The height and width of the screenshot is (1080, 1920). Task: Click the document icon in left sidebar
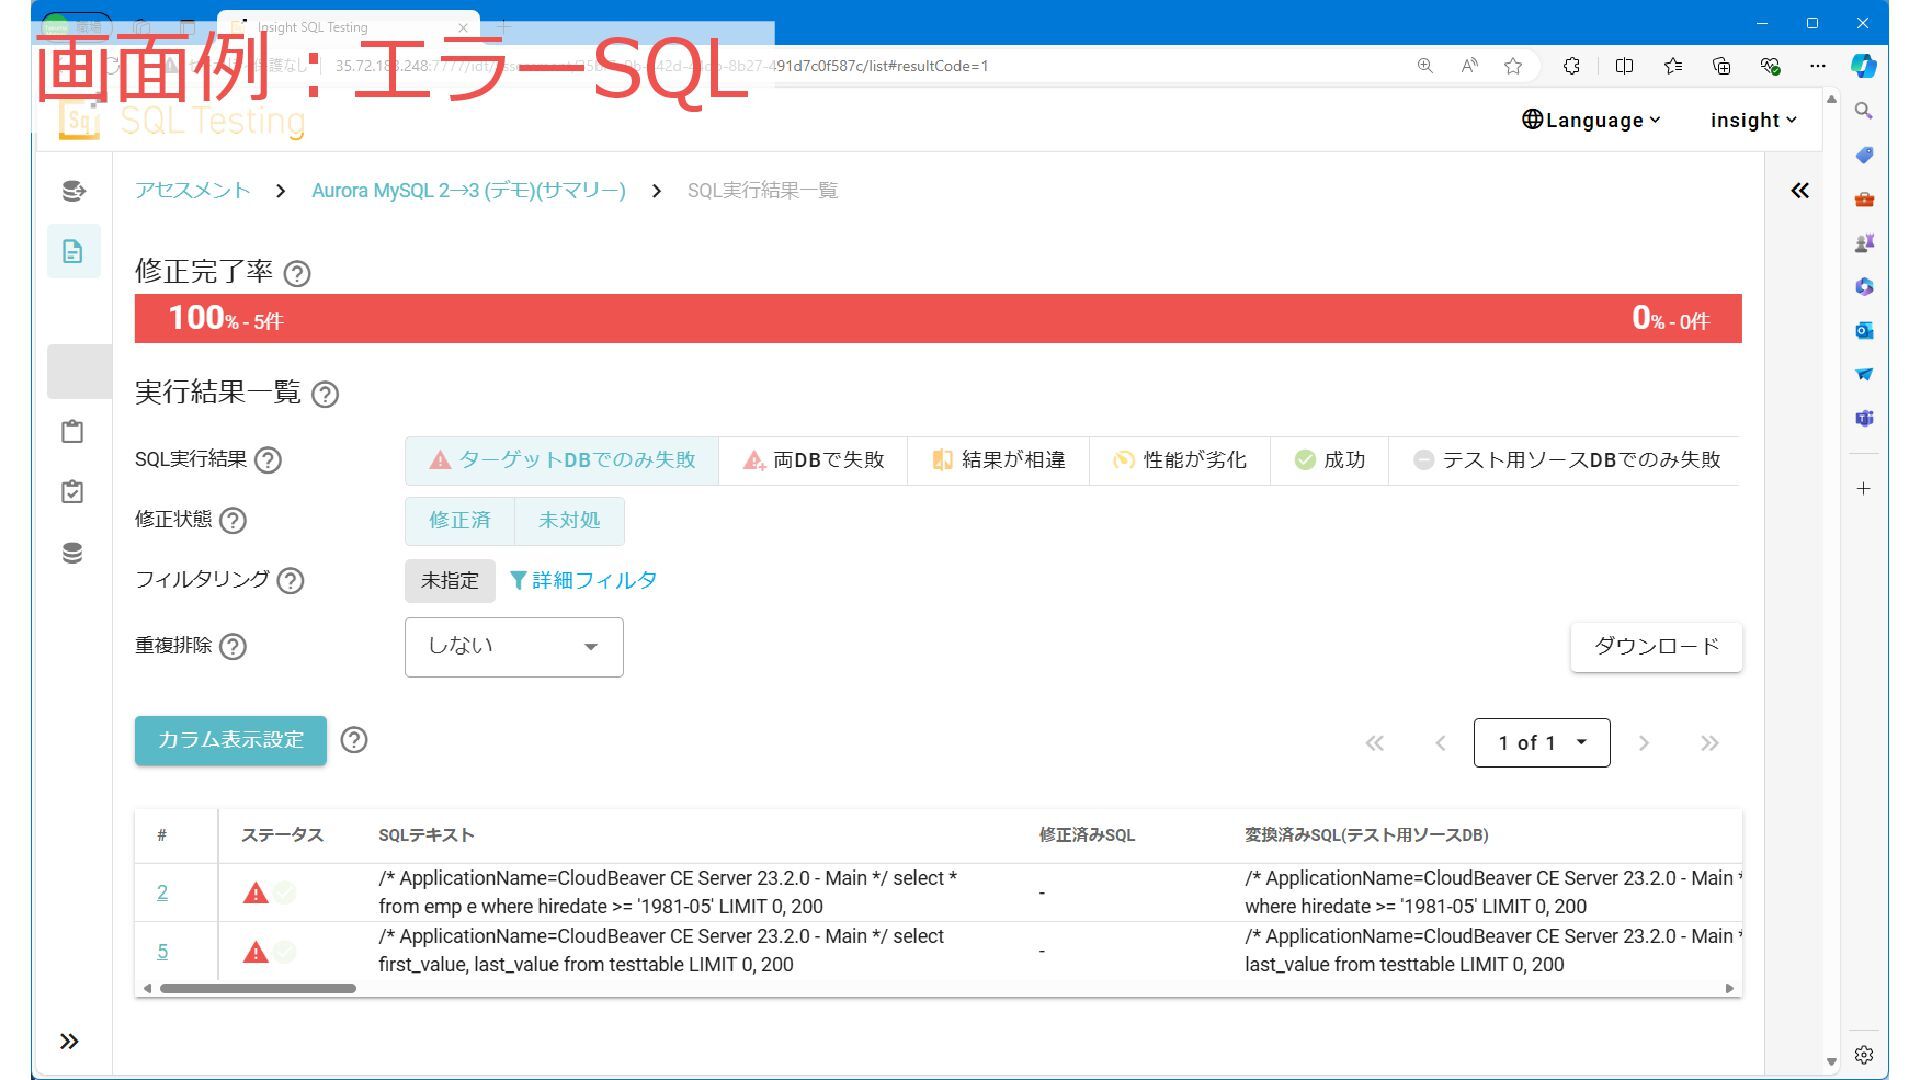tap(73, 251)
